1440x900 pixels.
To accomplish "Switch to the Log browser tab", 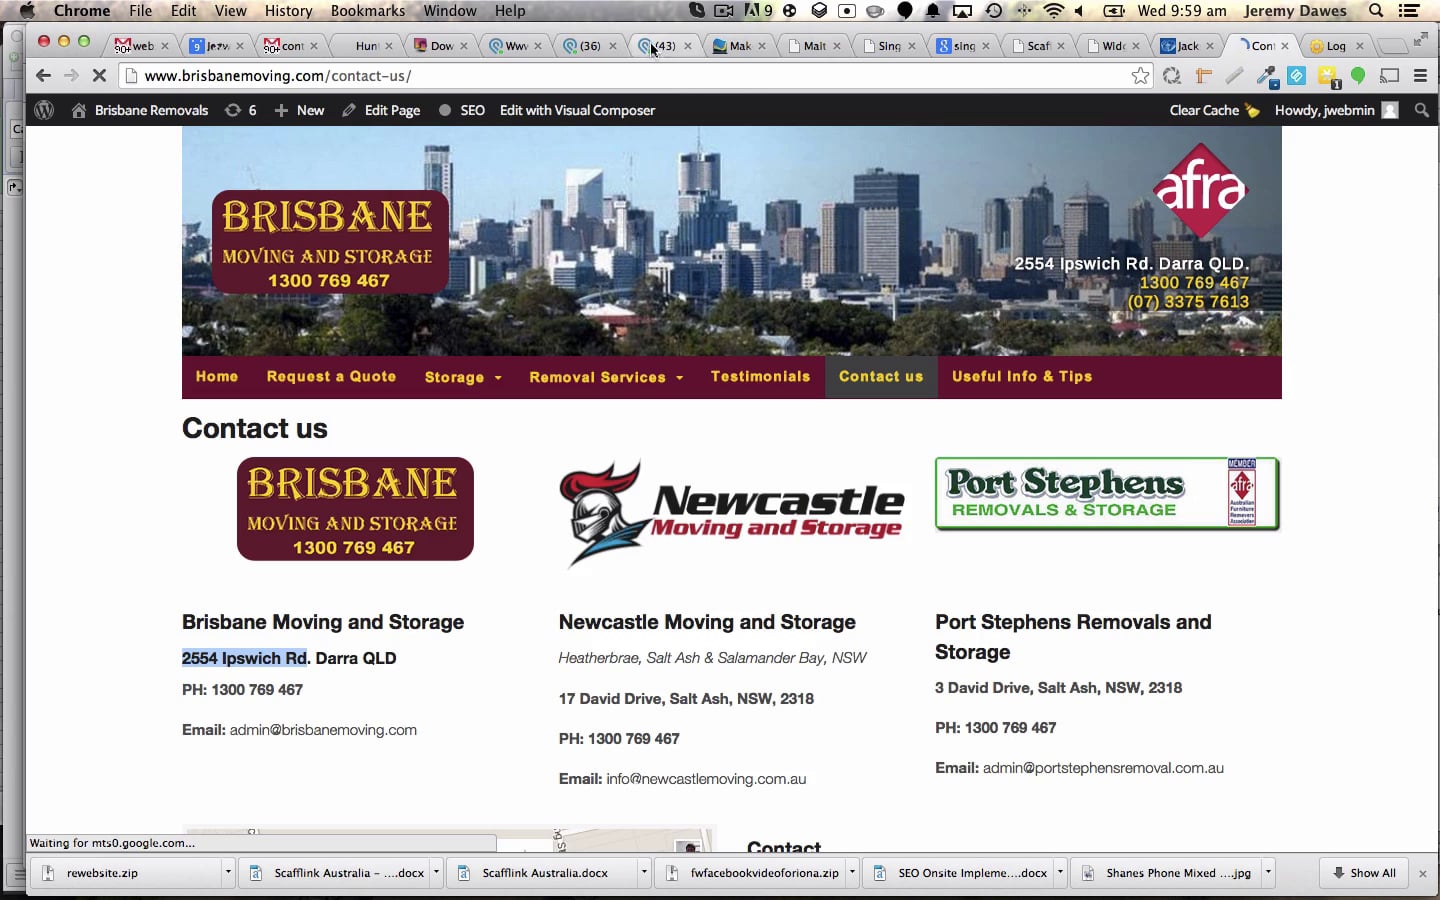I will [x=1336, y=46].
